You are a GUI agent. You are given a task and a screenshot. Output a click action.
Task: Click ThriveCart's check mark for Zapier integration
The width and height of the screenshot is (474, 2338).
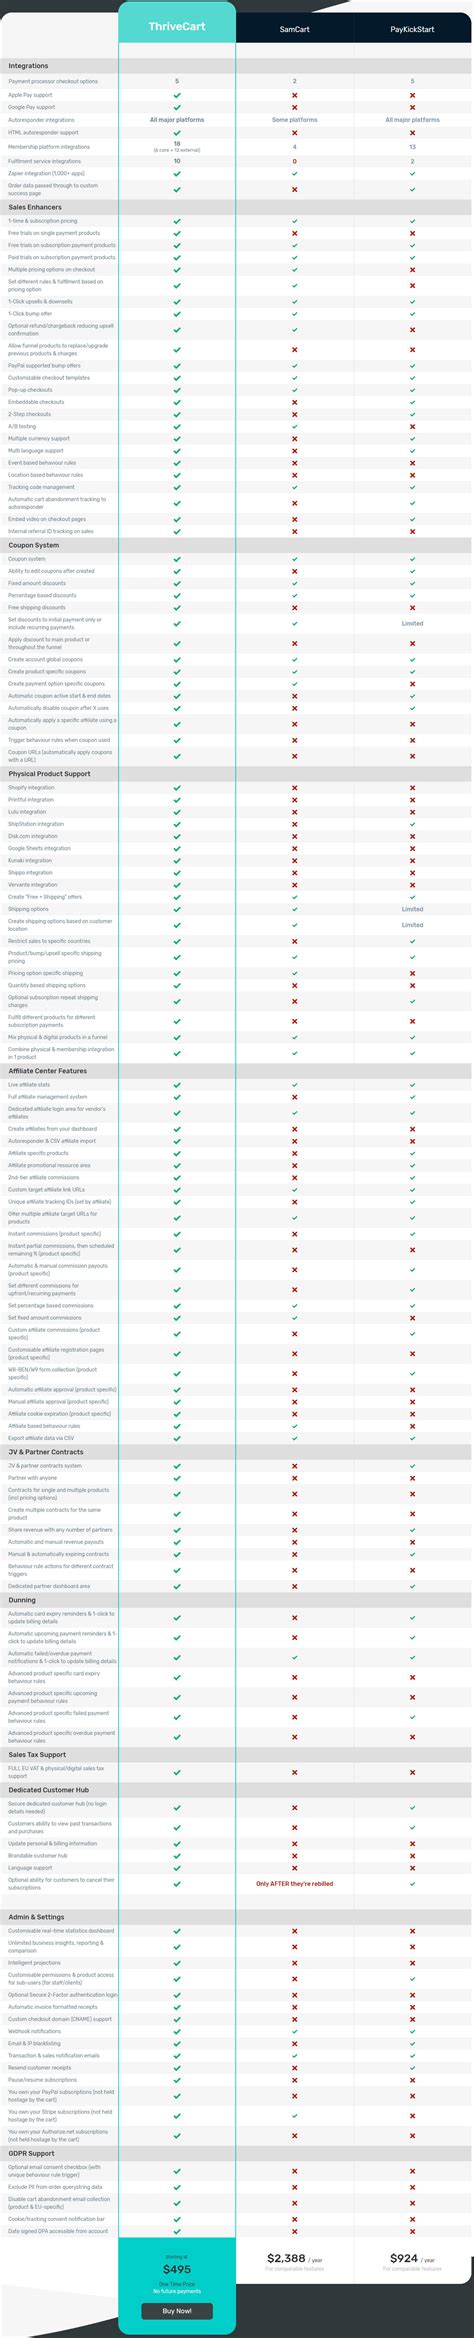177,173
